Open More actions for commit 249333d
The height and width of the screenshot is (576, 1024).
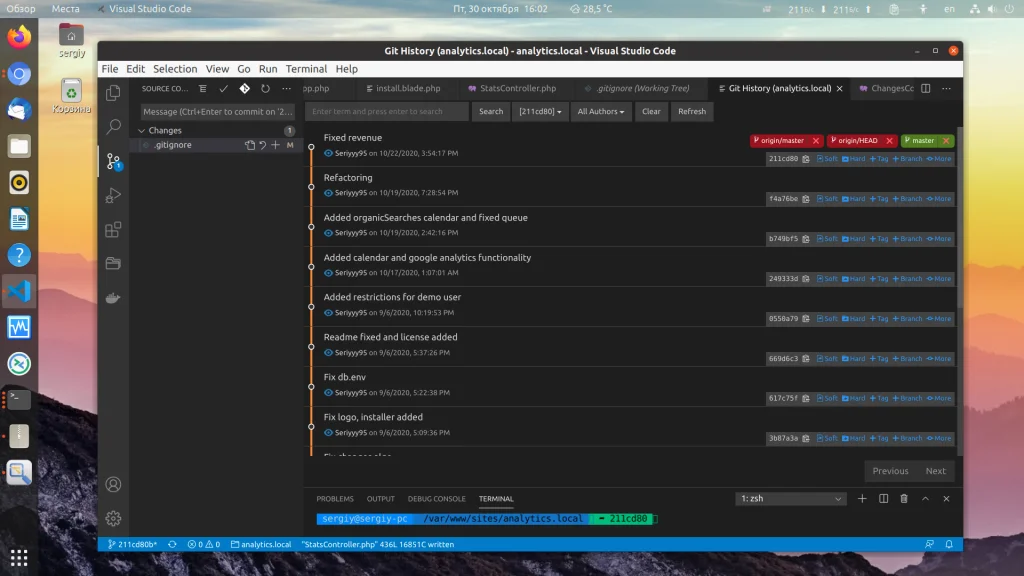point(939,279)
